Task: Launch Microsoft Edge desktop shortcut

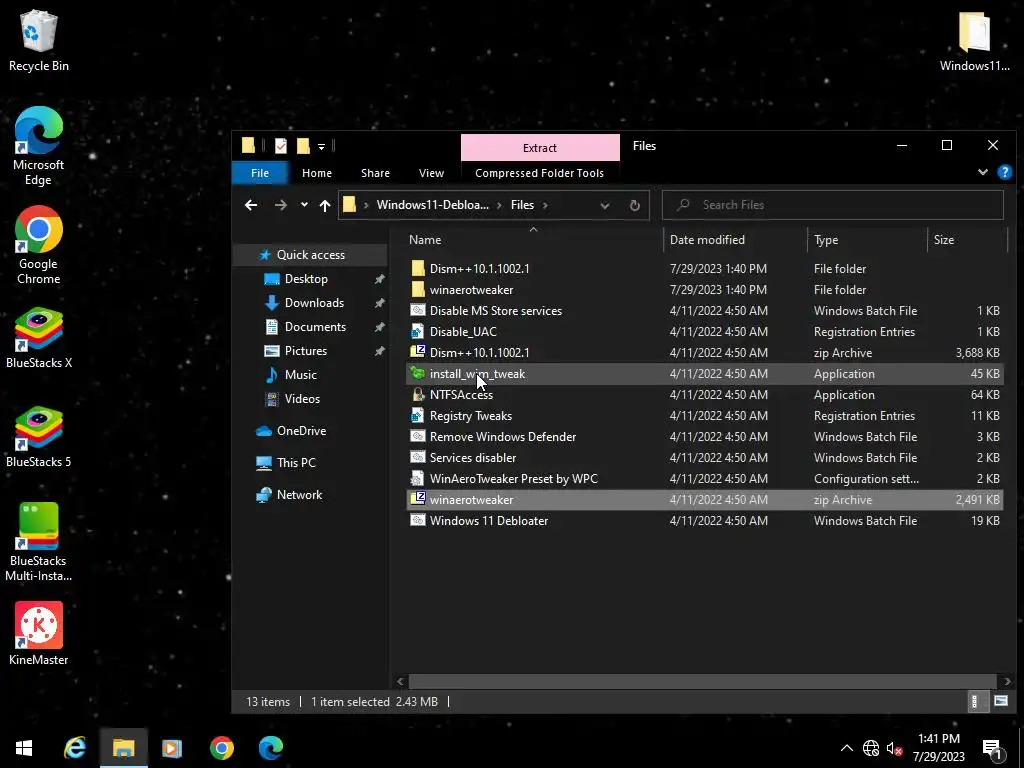Action: click(39, 146)
